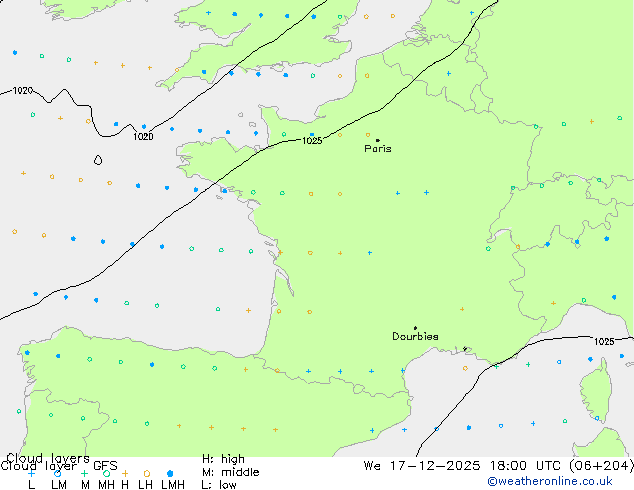Click the filled blue dot for LMH clouds

170,473
